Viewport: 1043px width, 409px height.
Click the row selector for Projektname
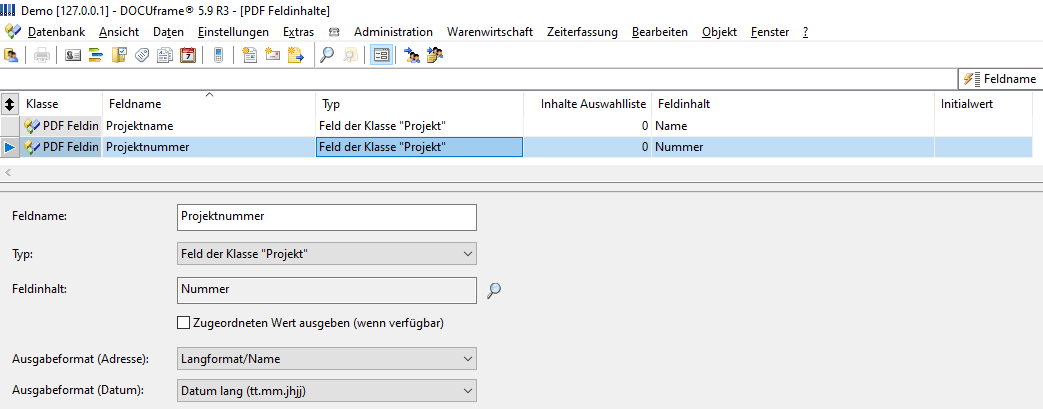pyautogui.click(x=9, y=126)
